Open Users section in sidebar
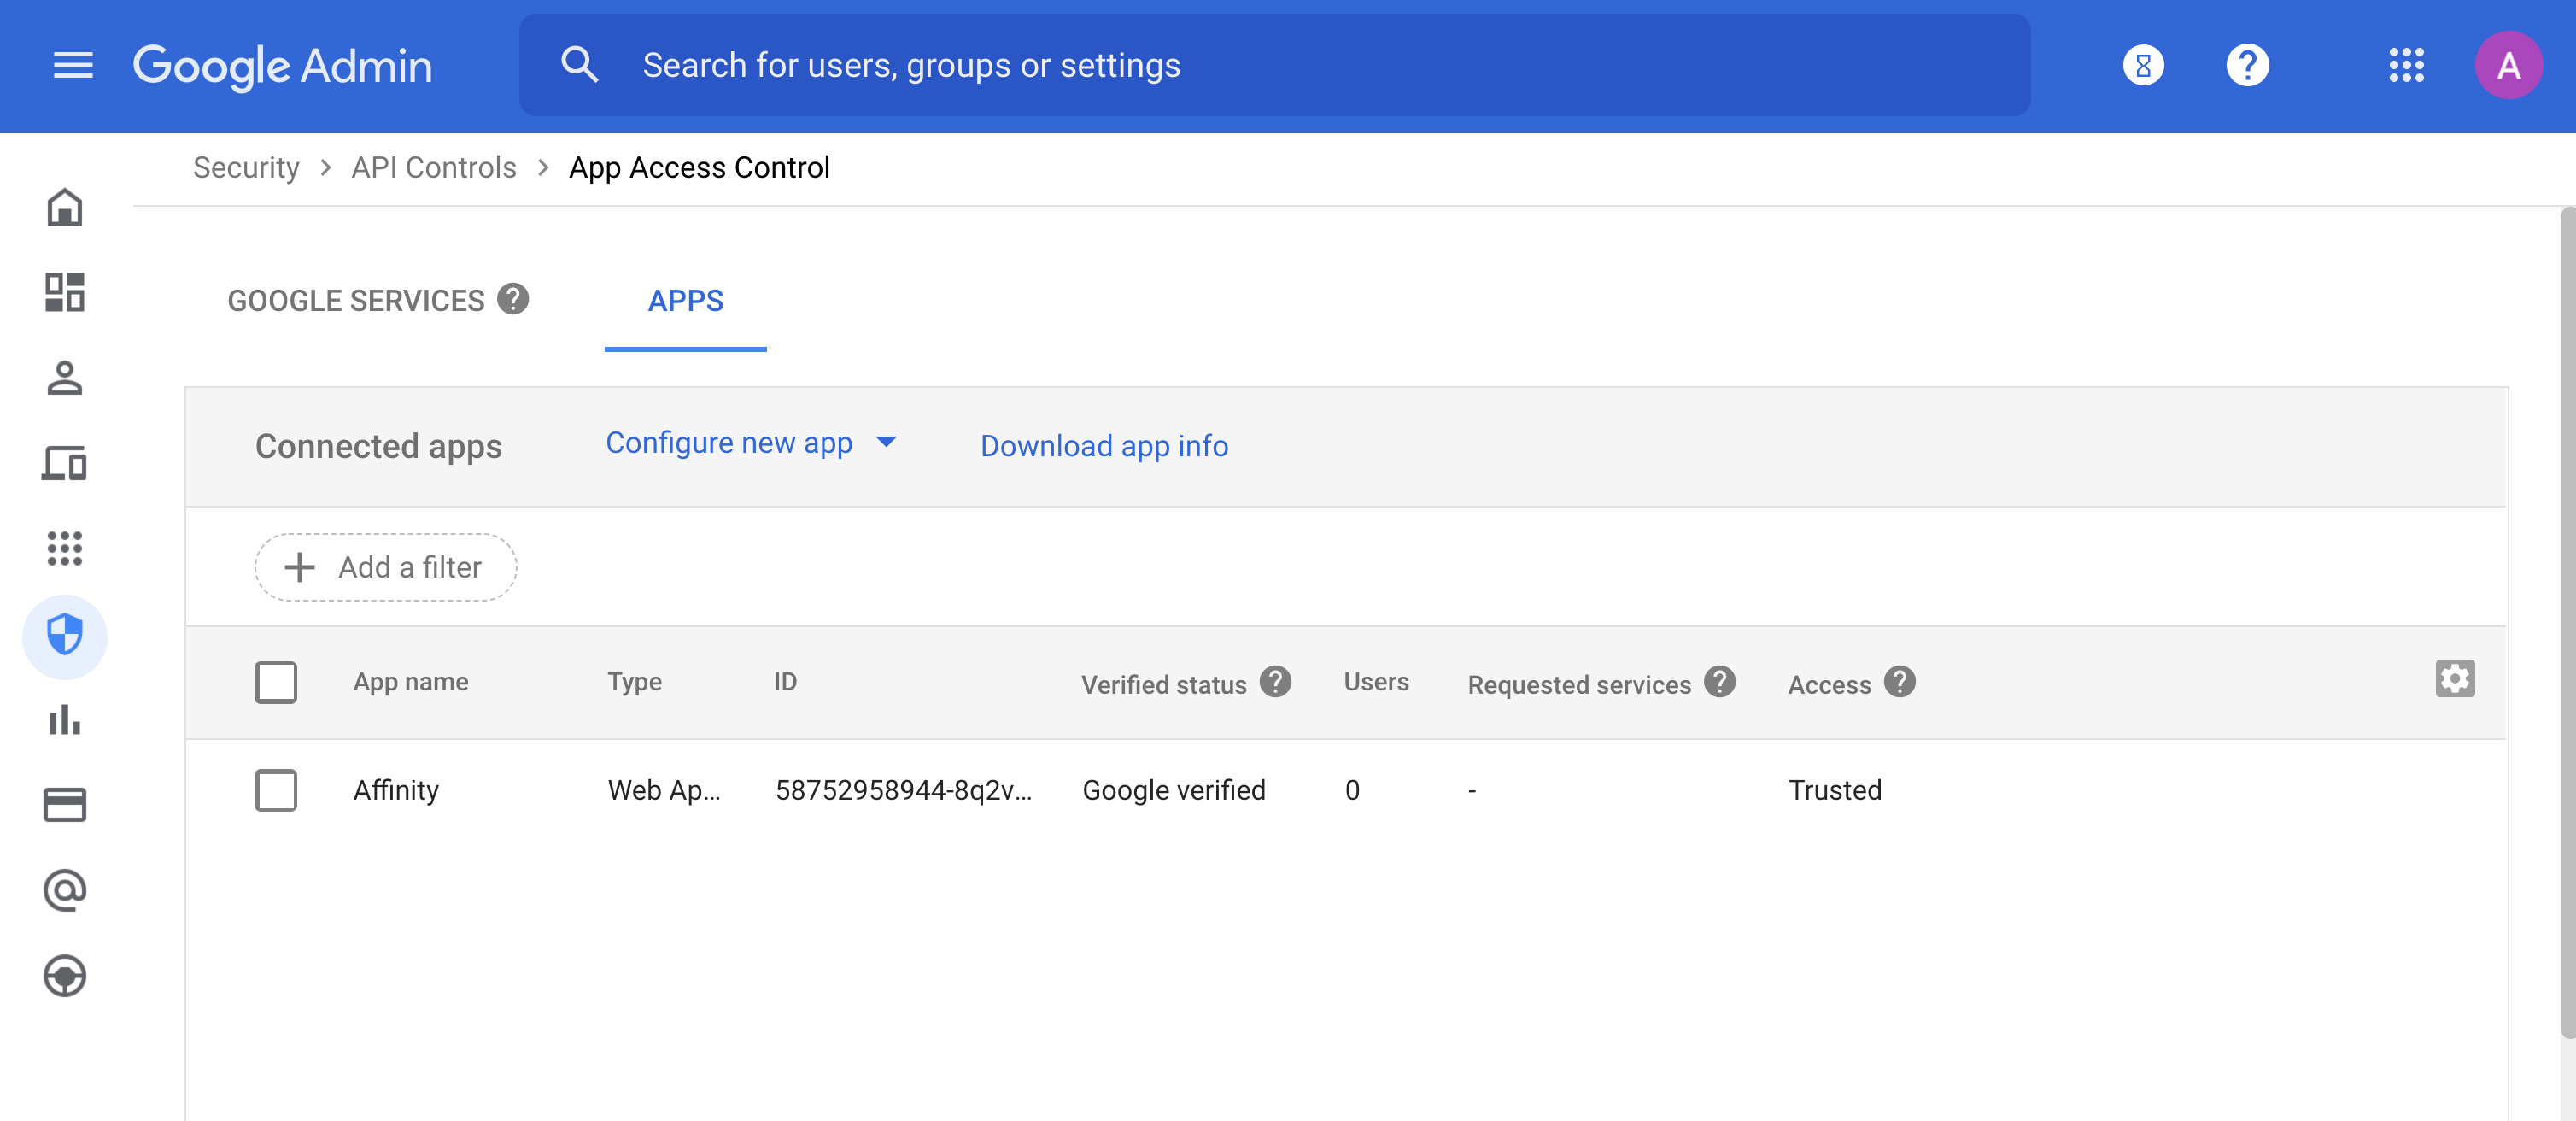The image size is (2576, 1121). pyautogui.click(x=65, y=378)
